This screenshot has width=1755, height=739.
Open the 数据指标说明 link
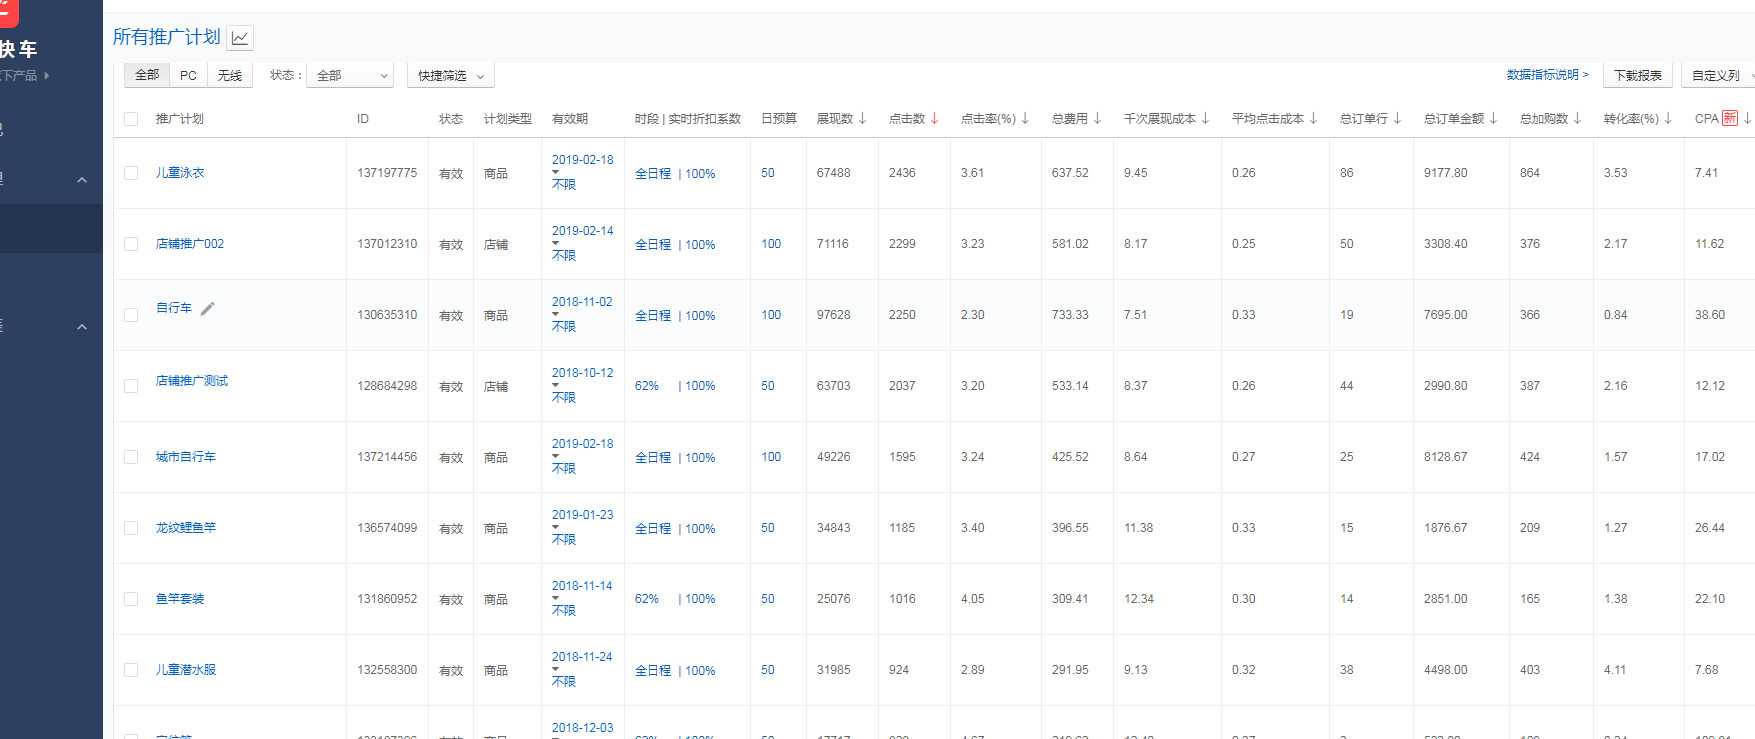coord(1547,75)
